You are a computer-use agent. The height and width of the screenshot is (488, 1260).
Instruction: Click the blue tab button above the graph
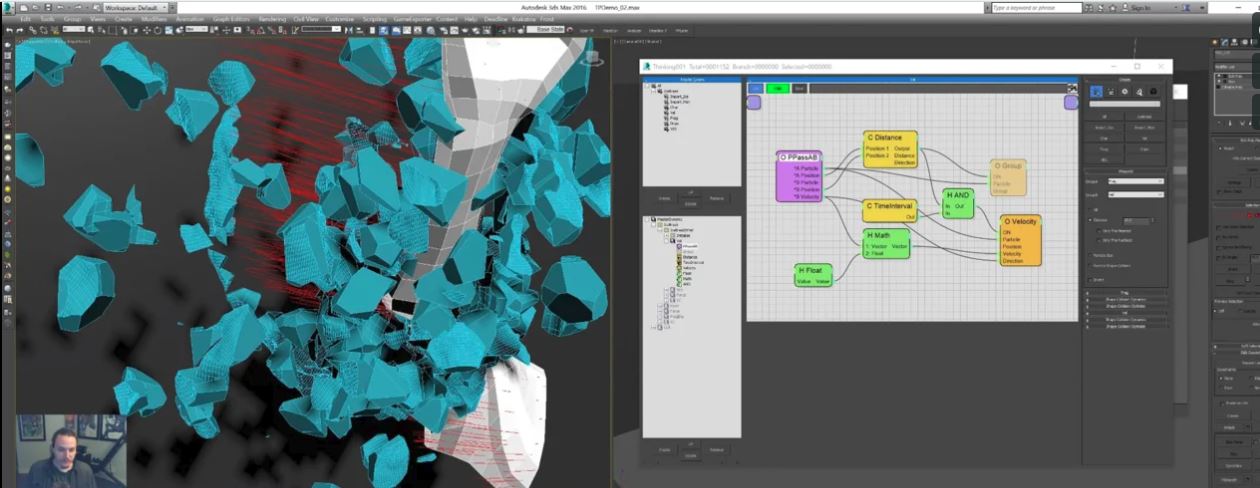(756, 88)
